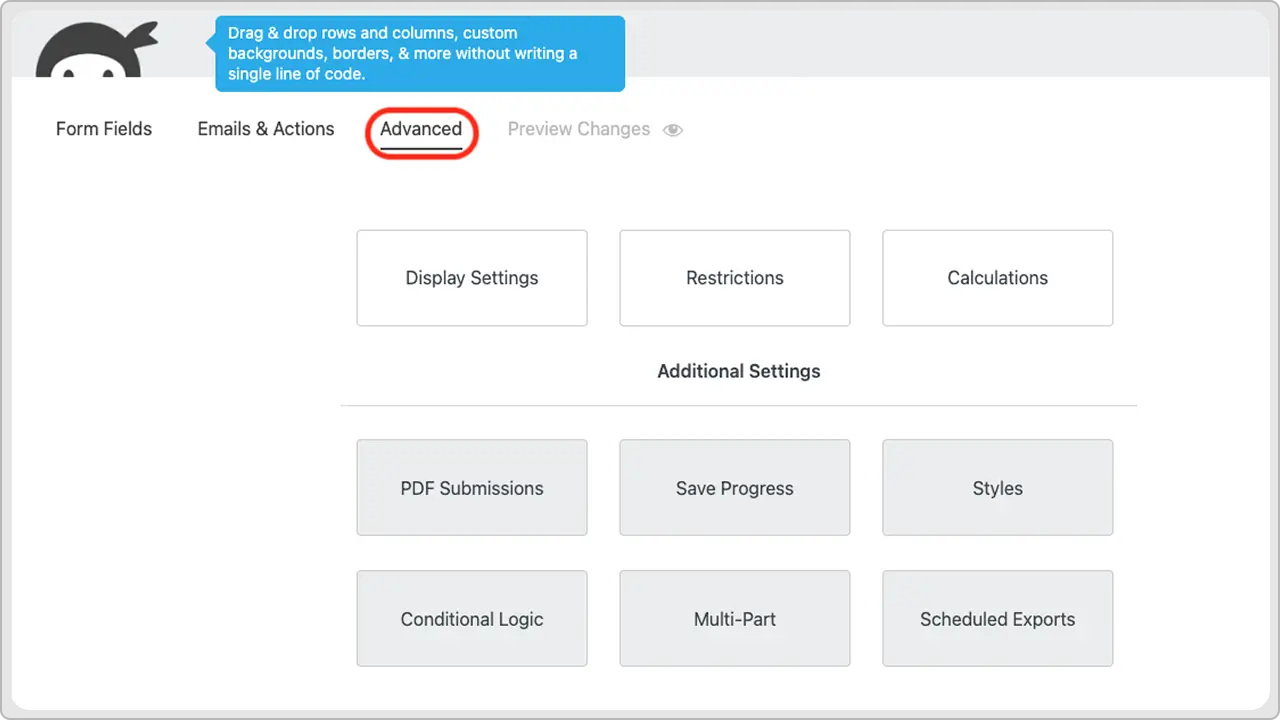
Task: Click the divider line below Additional Settings
Action: (x=739, y=406)
